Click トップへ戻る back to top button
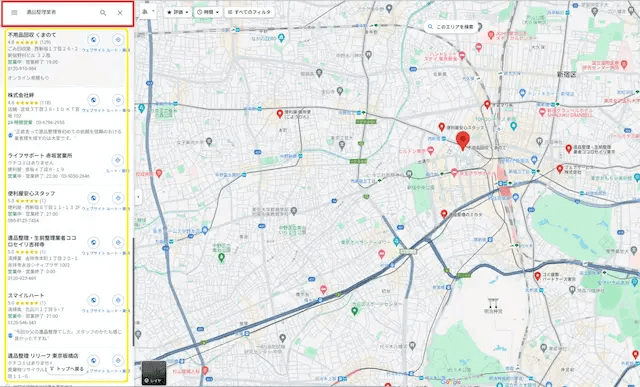This screenshot has height=387, width=640. point(67,369)
